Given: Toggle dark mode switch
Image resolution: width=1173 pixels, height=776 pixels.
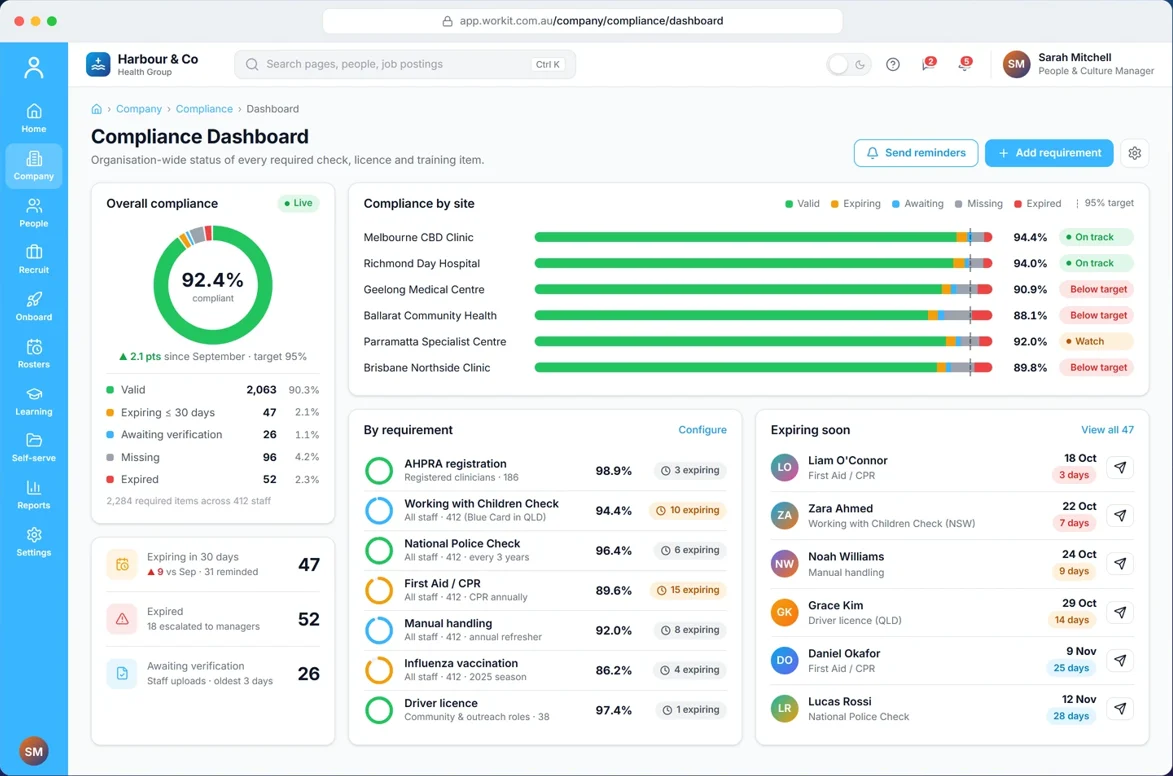Looking at the screenshot, I should point(849,64).
